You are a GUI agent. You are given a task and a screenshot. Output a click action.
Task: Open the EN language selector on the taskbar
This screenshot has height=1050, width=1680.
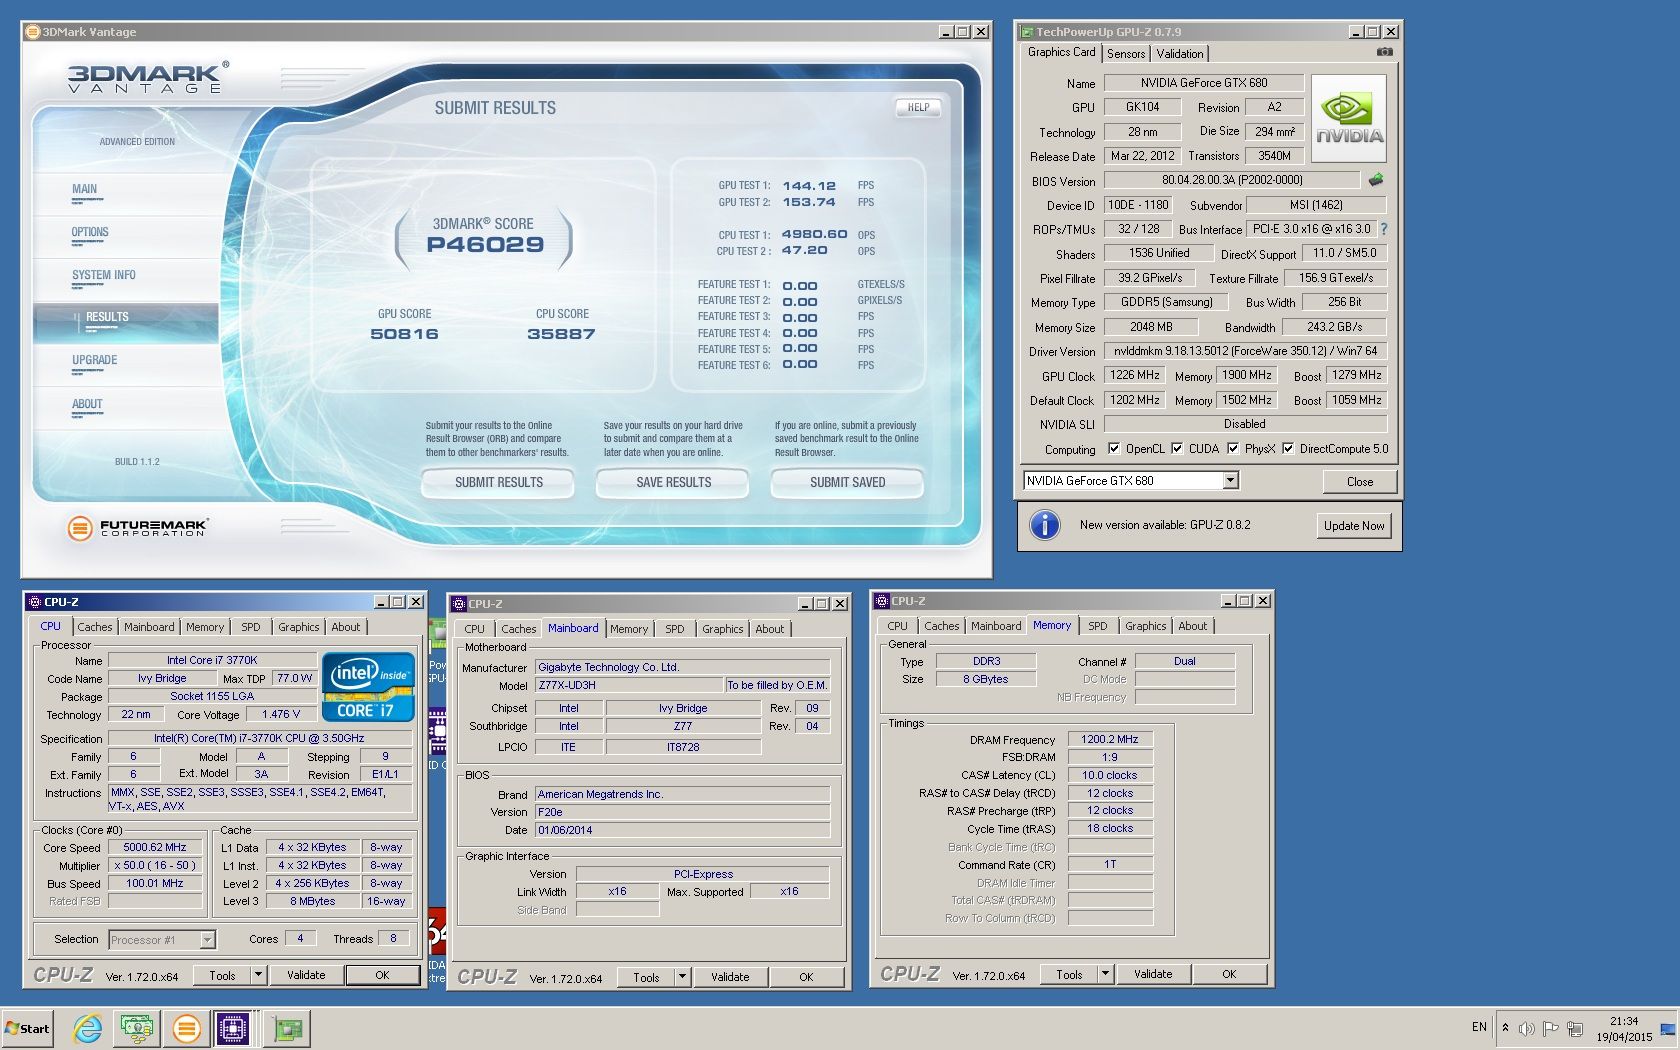pos(1479,1027)
